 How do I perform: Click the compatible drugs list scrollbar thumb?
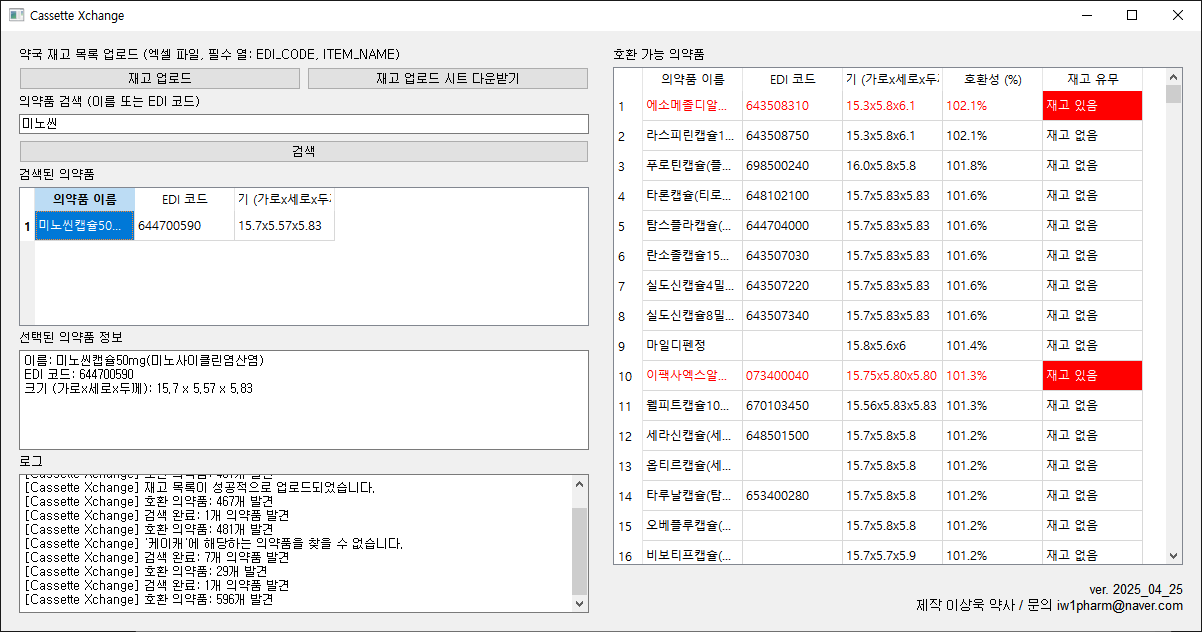(1174, 94)
